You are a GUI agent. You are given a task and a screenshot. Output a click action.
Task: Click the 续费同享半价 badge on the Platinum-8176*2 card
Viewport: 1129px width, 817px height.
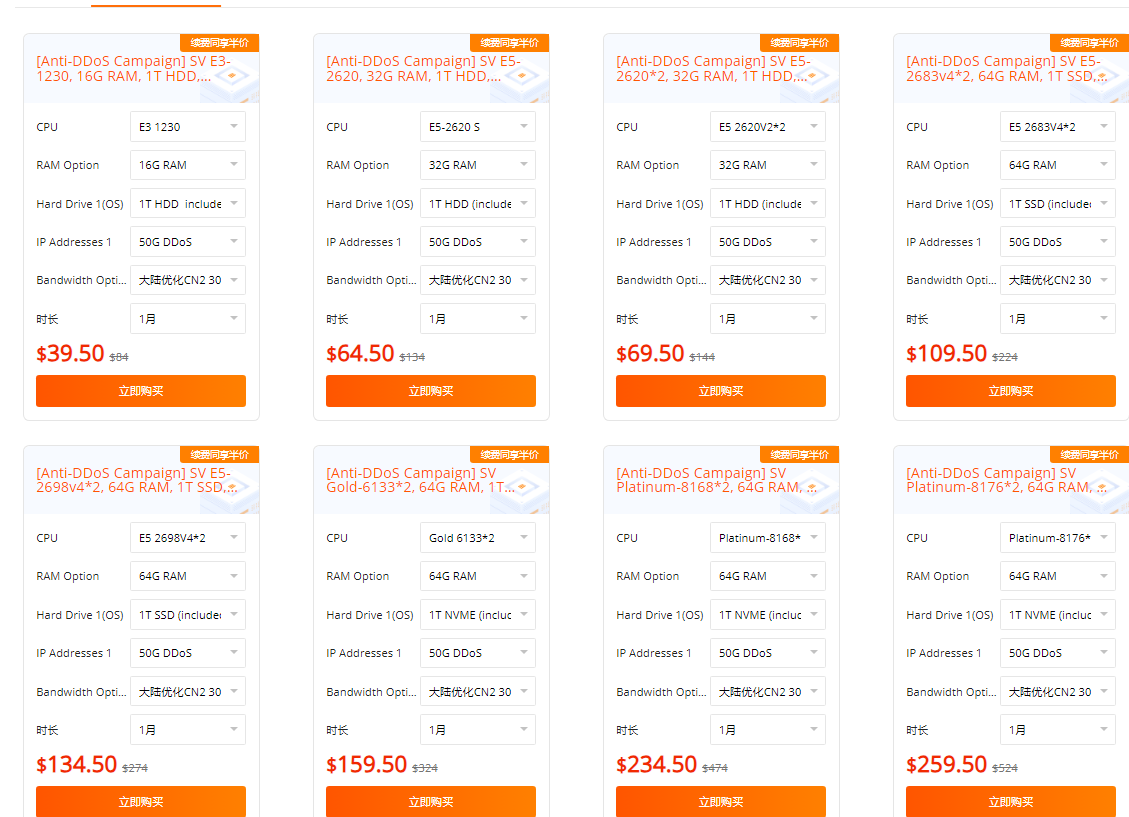(1089, 454)
